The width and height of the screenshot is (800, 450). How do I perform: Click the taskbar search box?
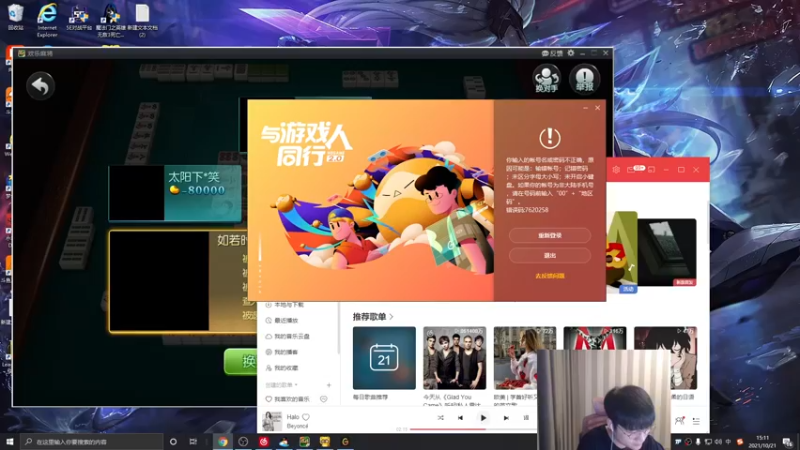click(92, 441)
